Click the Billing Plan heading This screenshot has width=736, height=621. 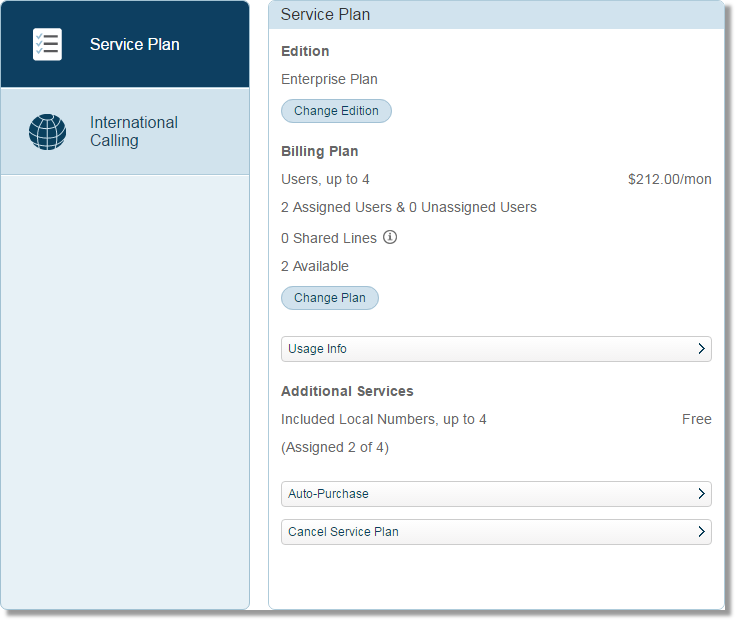pos(320,151)
